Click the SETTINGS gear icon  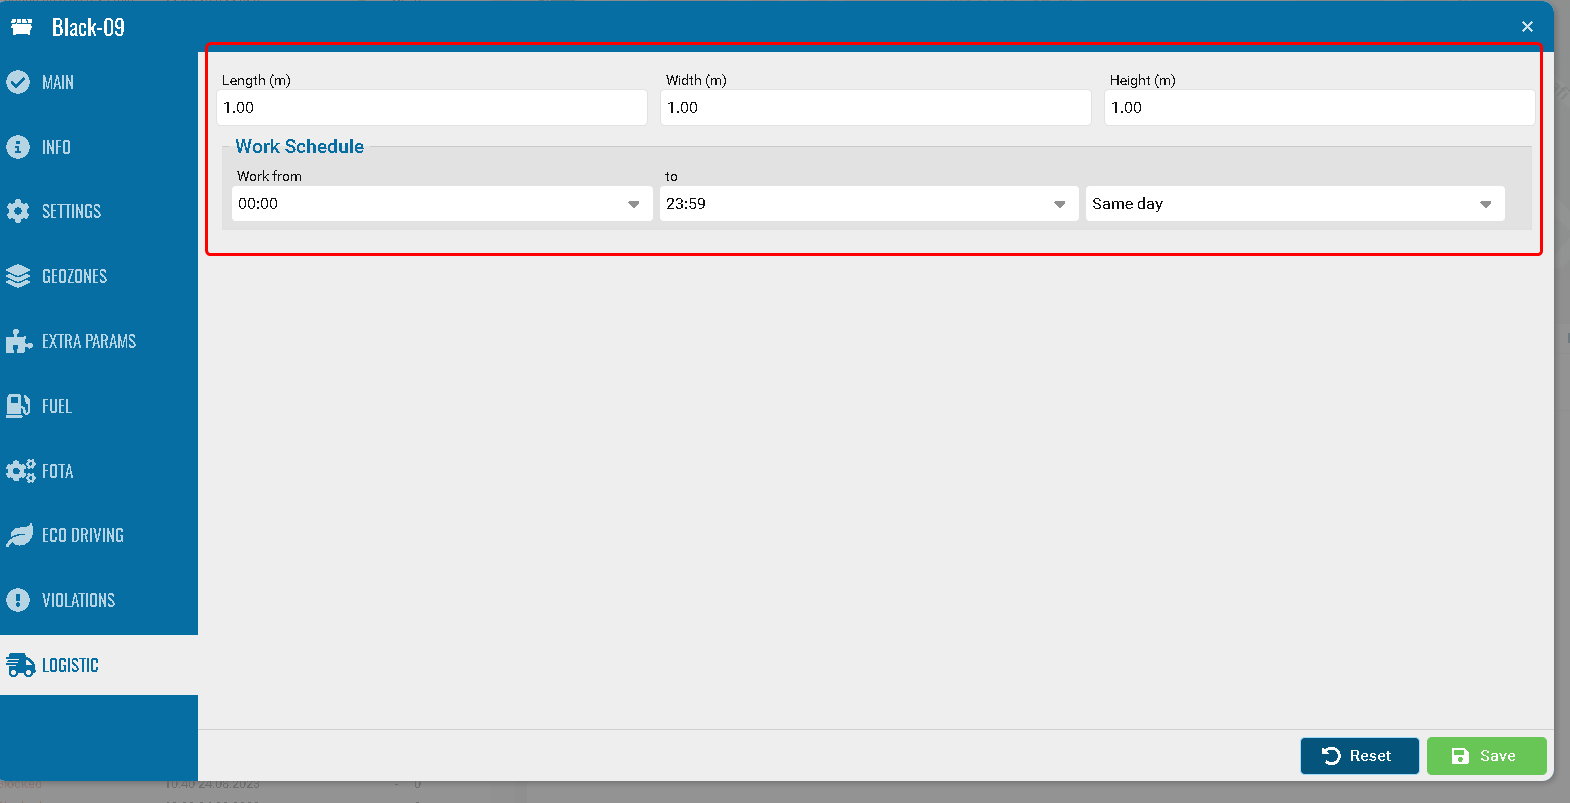tap(18, 211)
